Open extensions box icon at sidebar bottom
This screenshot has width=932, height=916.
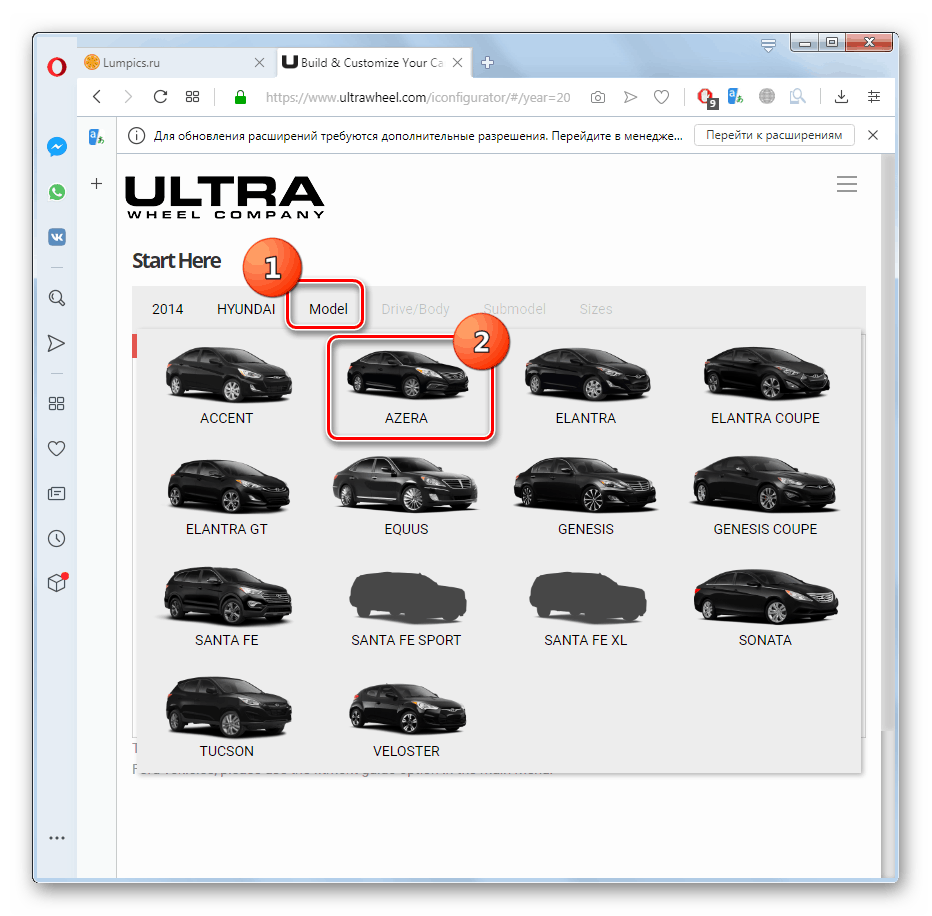[x=57, y=583]
